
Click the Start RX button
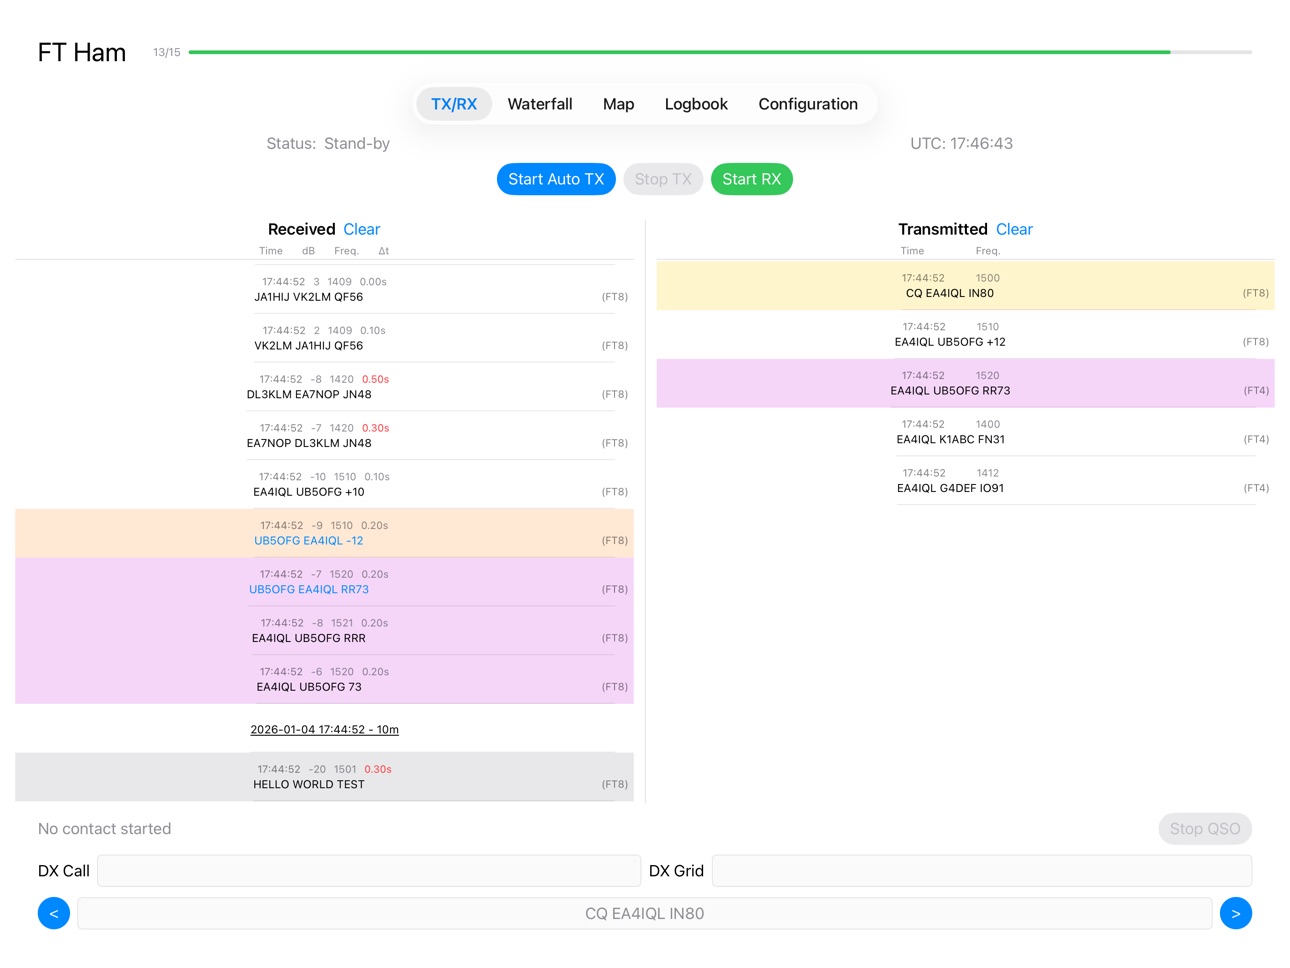coord(752,179)
